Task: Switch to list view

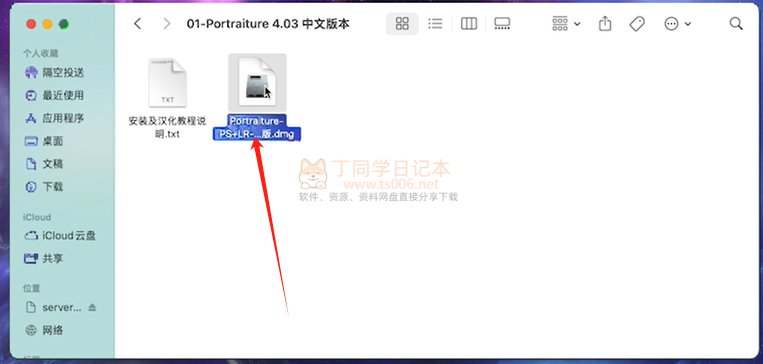Action: [435, 23]
